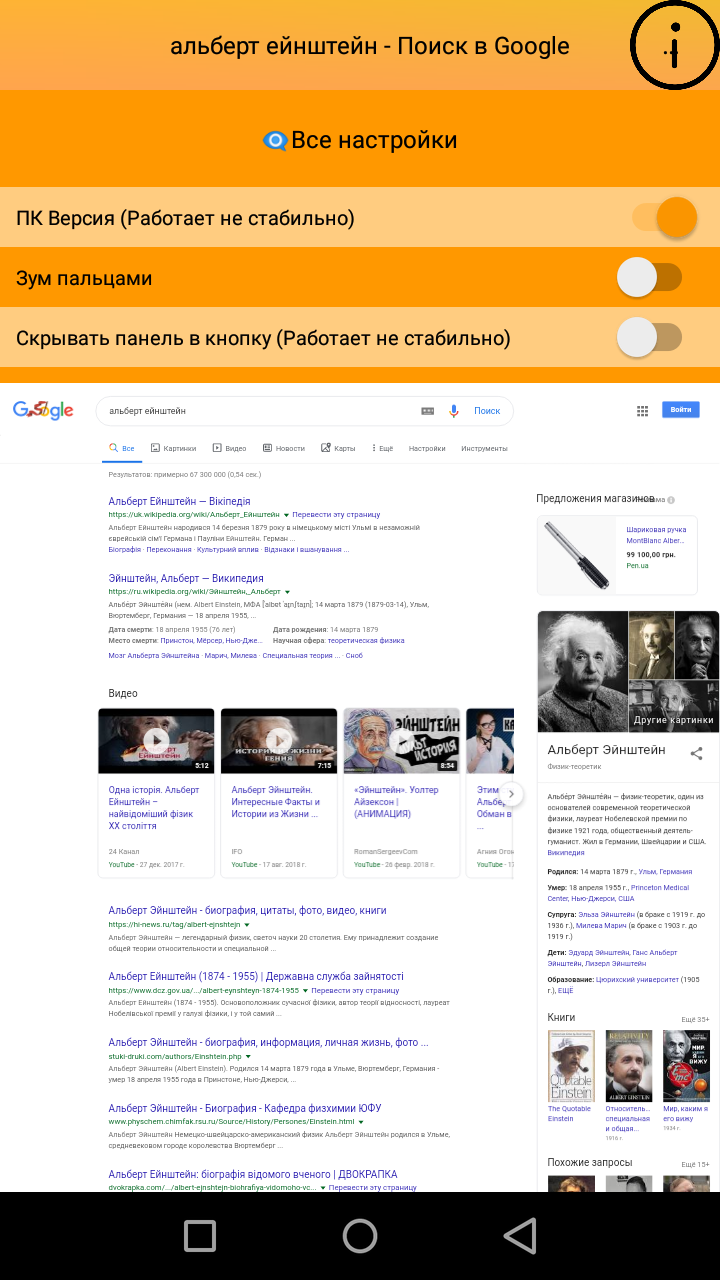This screenshot has height=1280, width=720.
Task: Expand the Ещё menu
Action: [x=383, y=449]
